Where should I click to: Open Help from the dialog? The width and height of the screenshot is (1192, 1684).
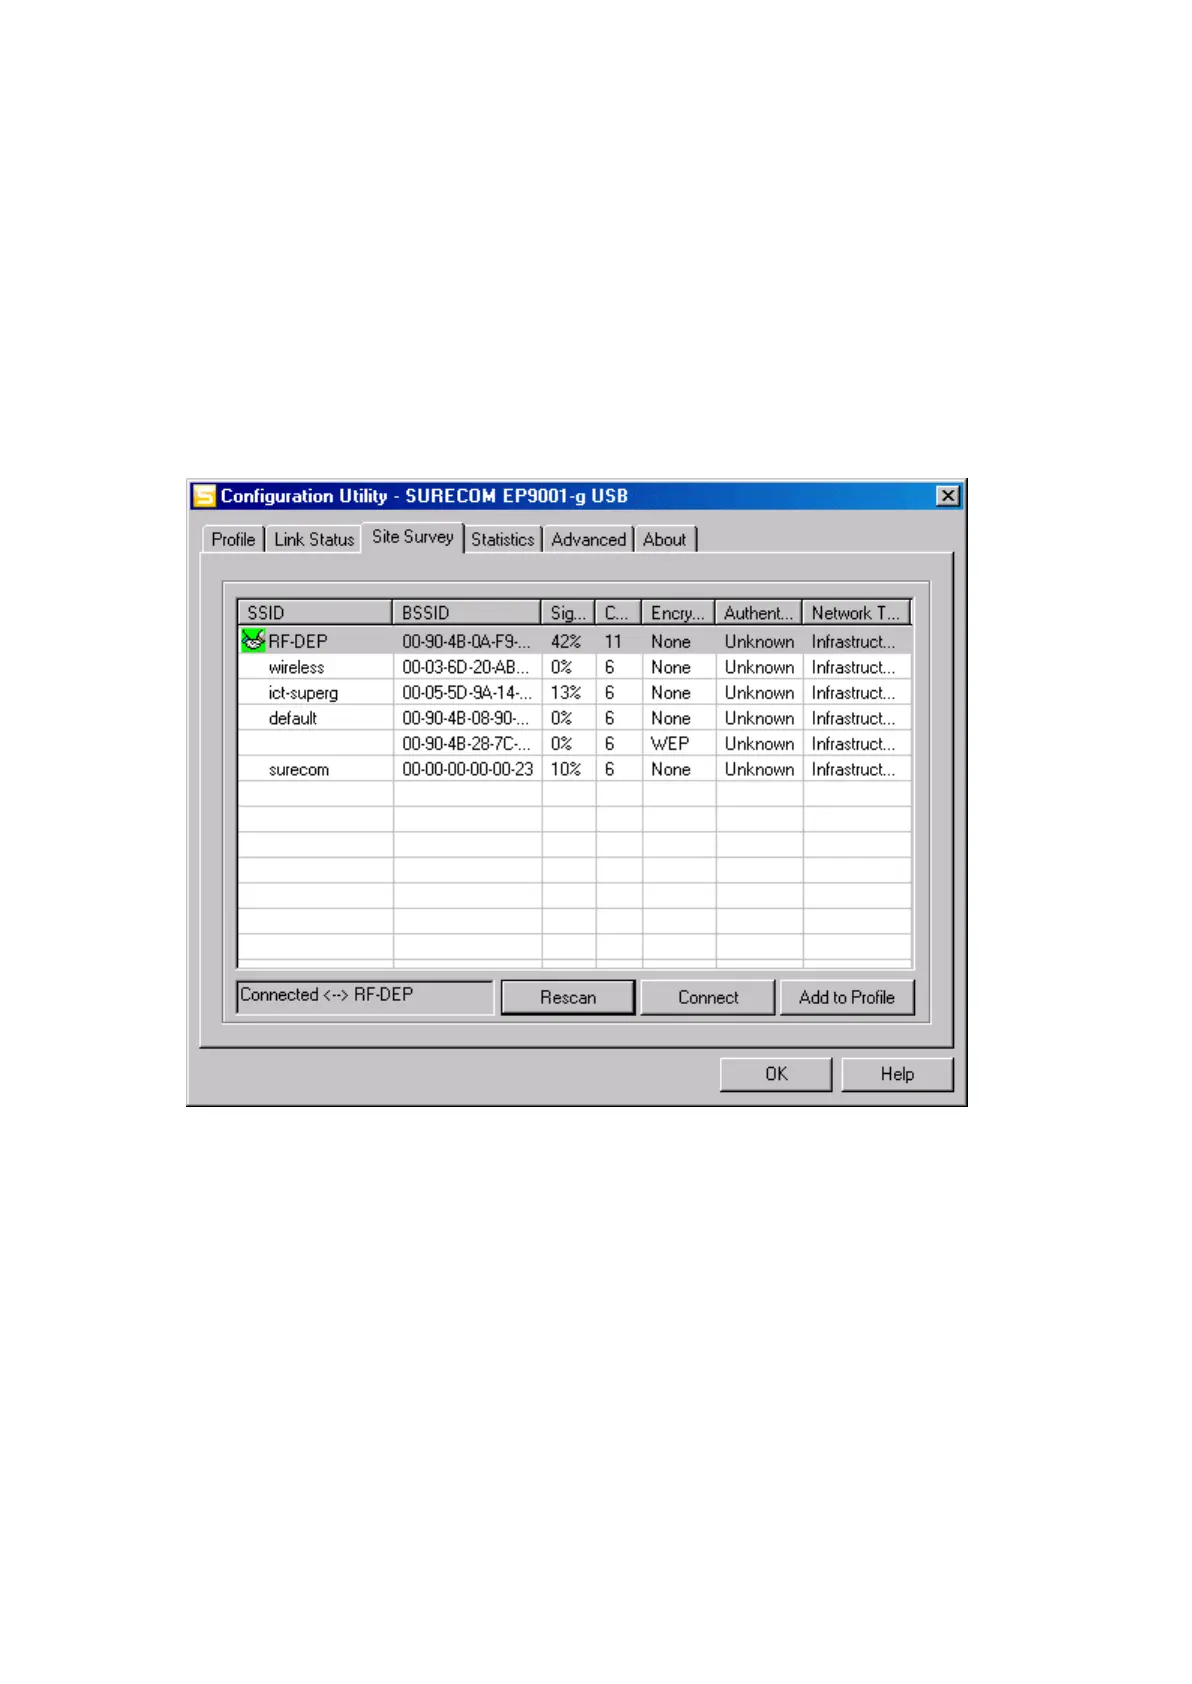click(897, 1074)
